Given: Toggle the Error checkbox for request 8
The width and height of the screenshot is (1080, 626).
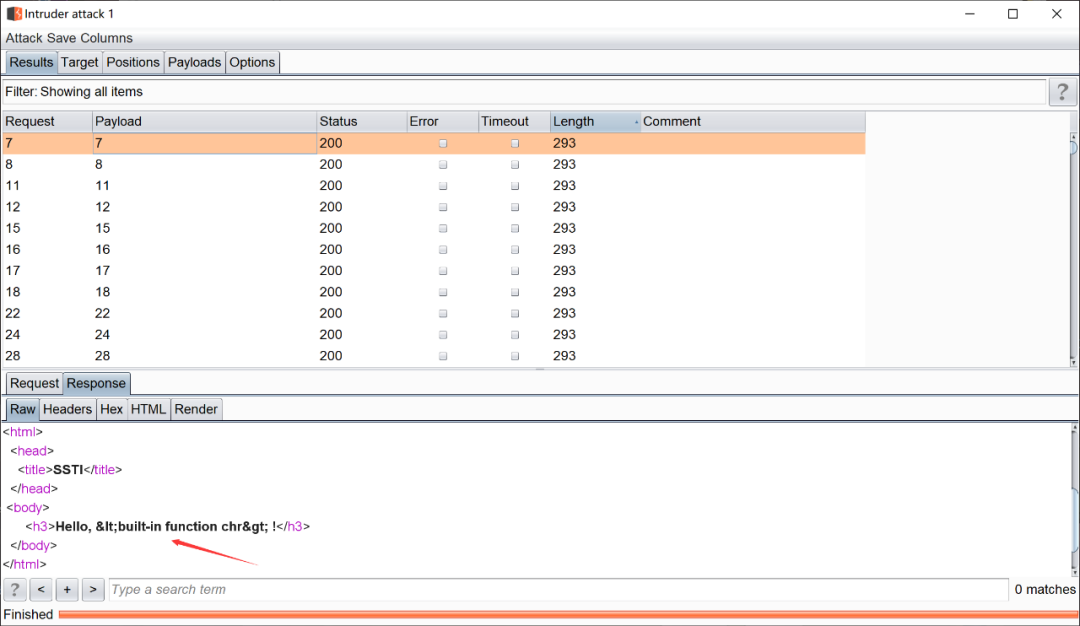Looking at the screenshot, I should (x=442, y=164).
